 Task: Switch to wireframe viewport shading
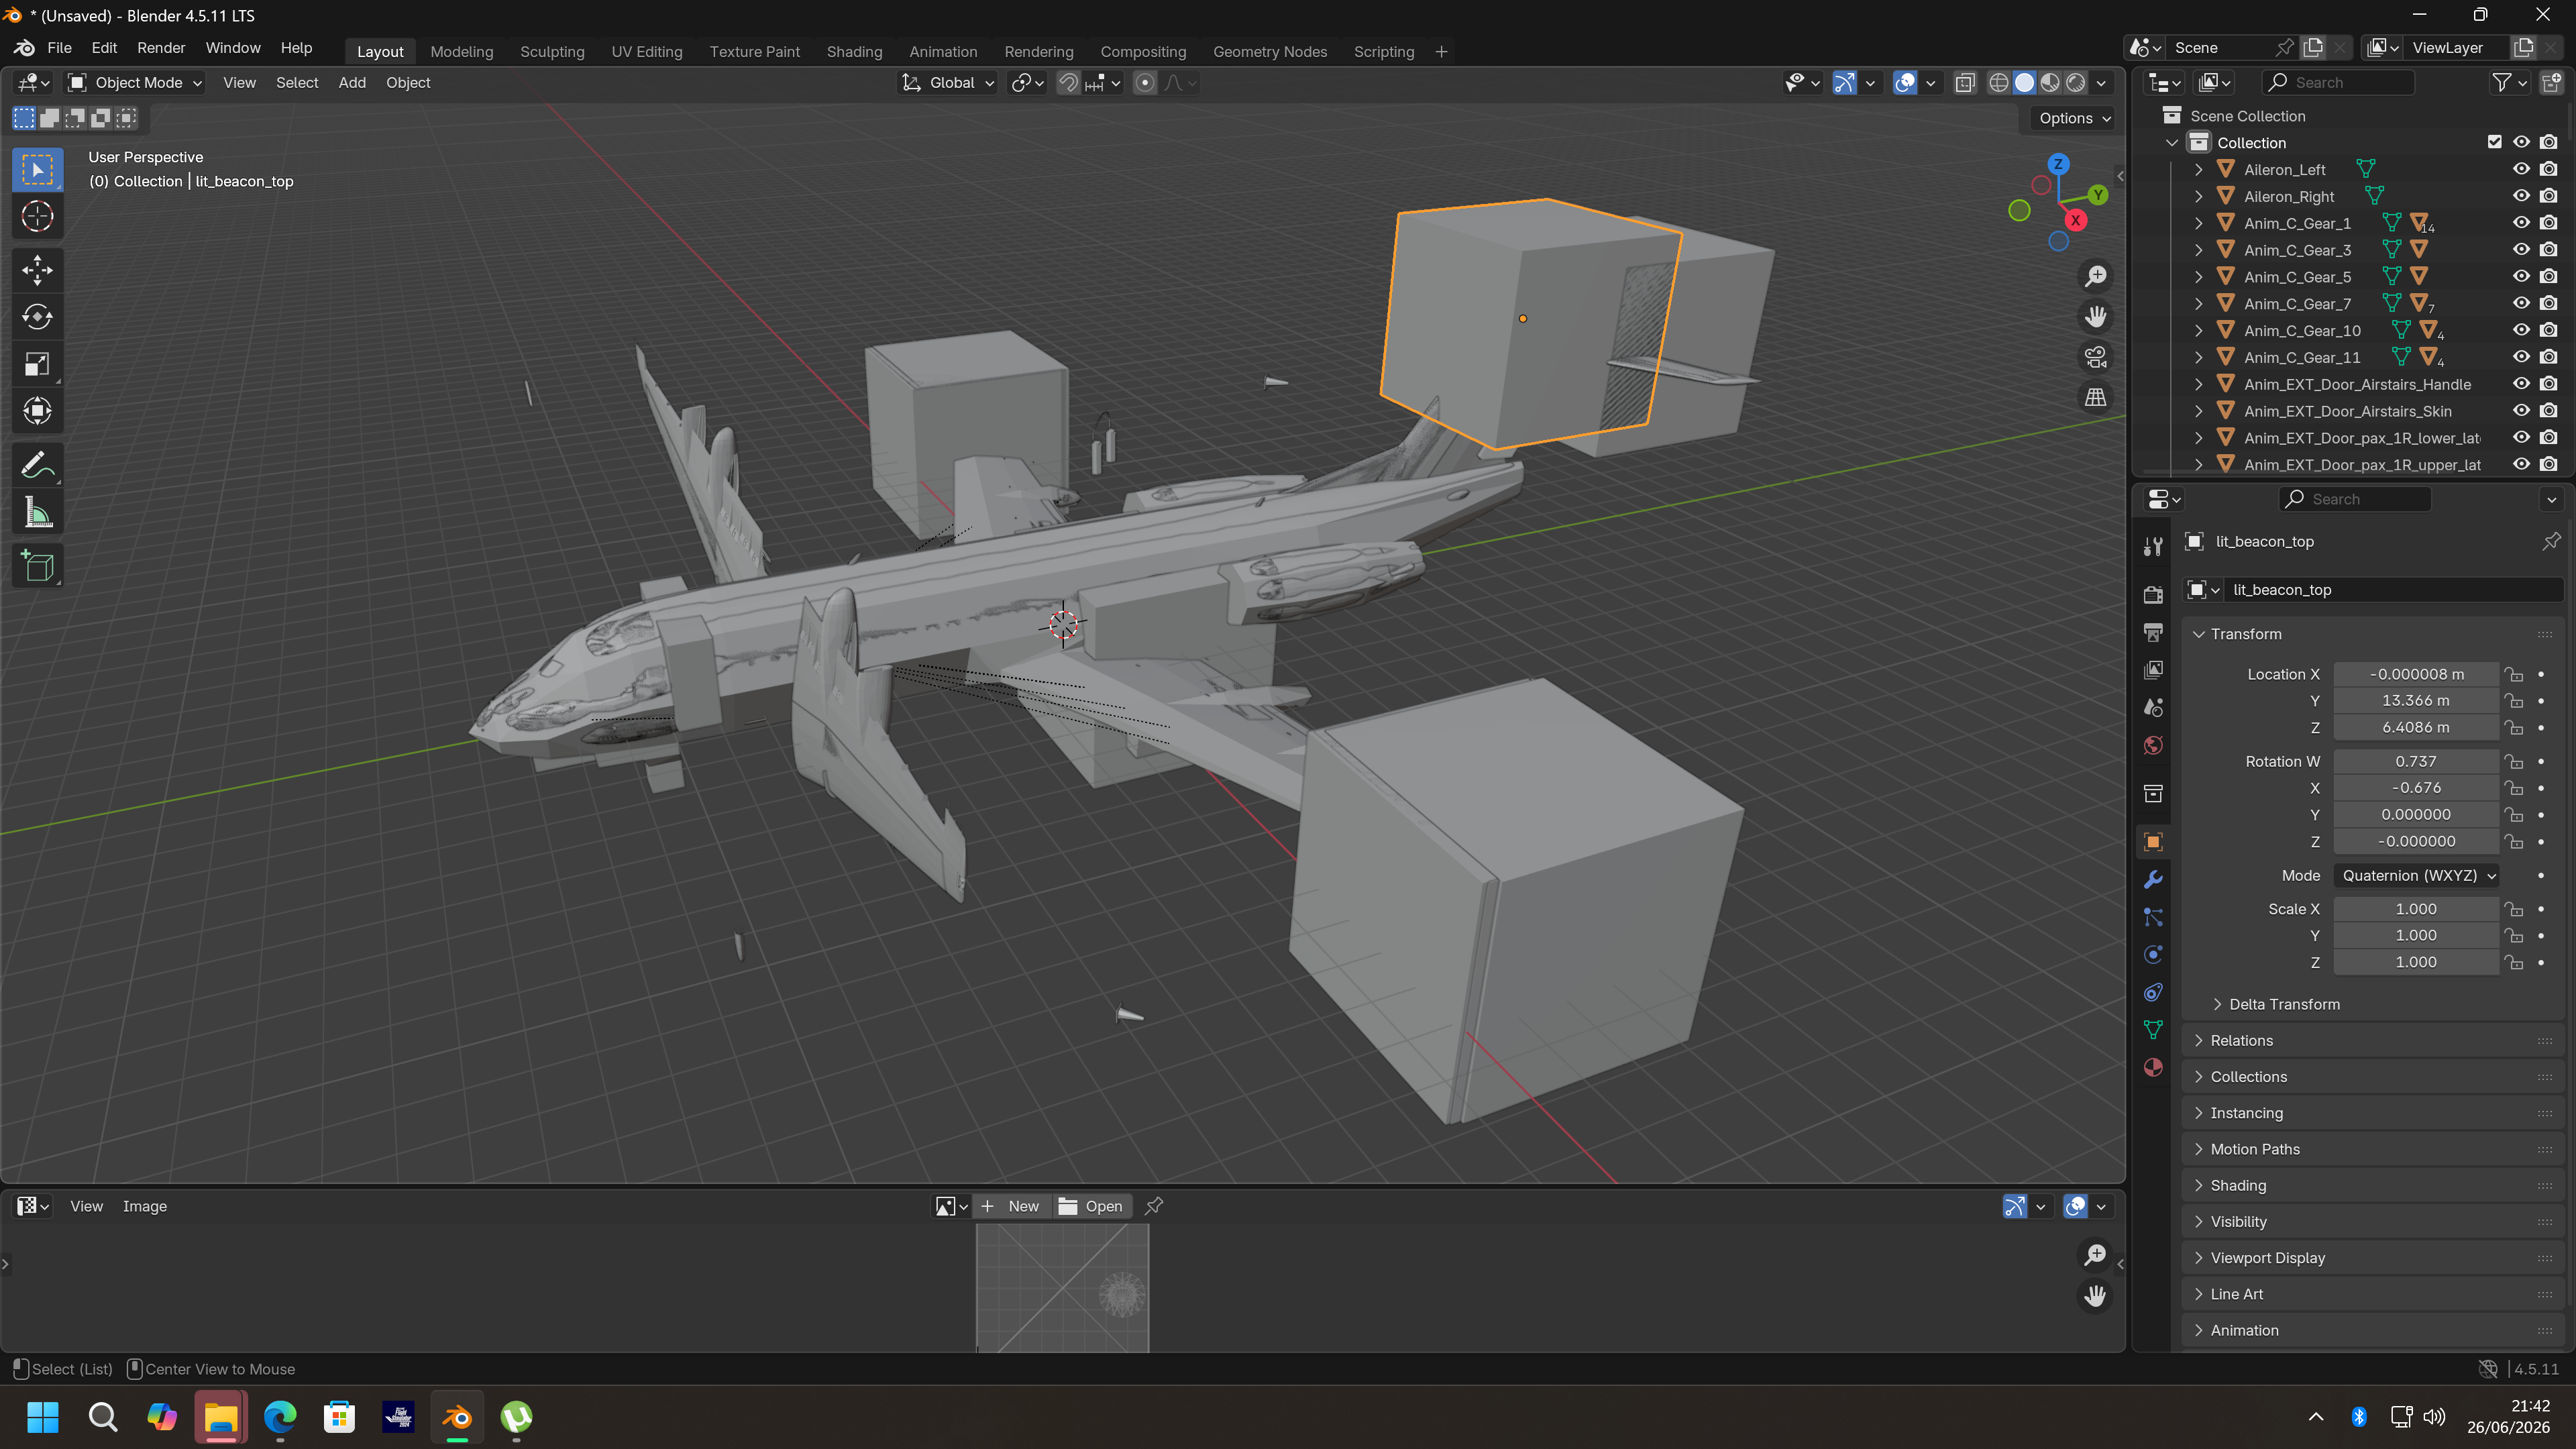point(1998,83)
